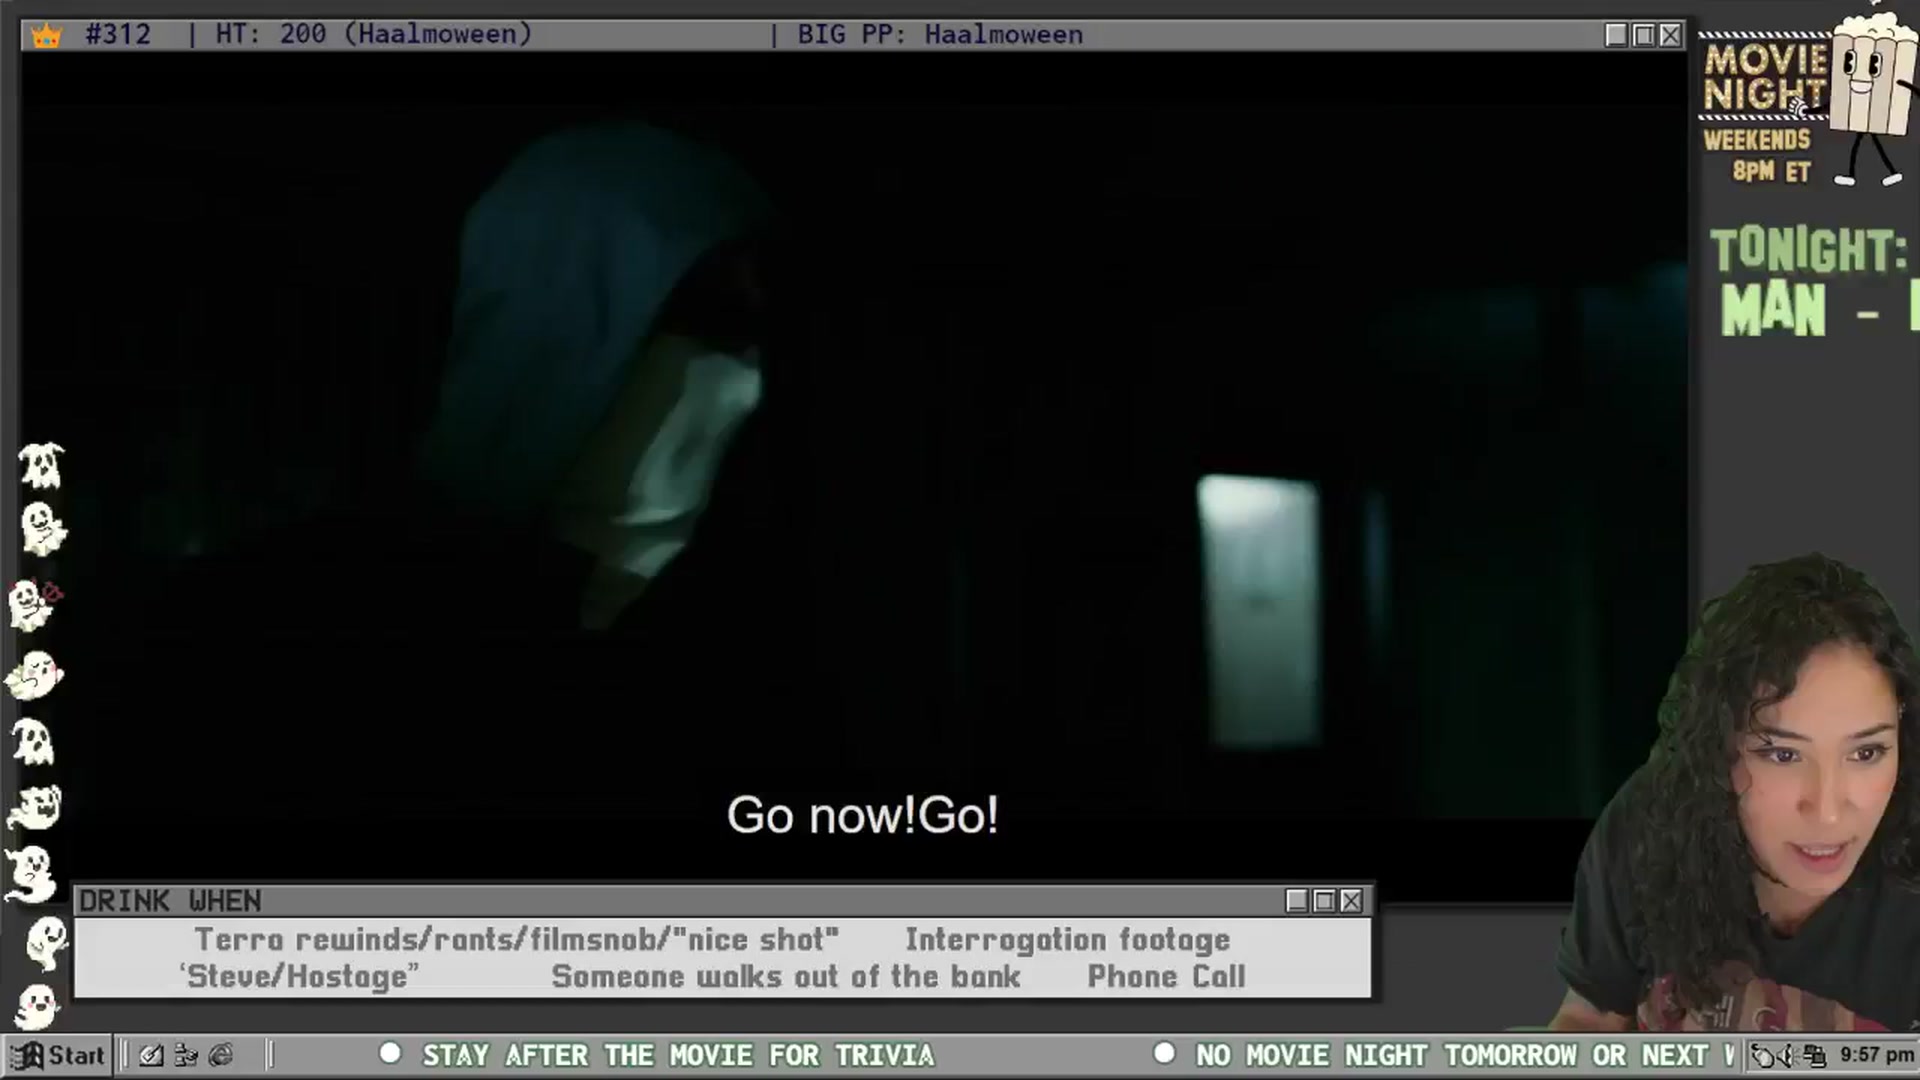Click 'Terra rewinds/rants/filmsnob' rule text
Viewport: 1920px width, 1080px height.
516,940
